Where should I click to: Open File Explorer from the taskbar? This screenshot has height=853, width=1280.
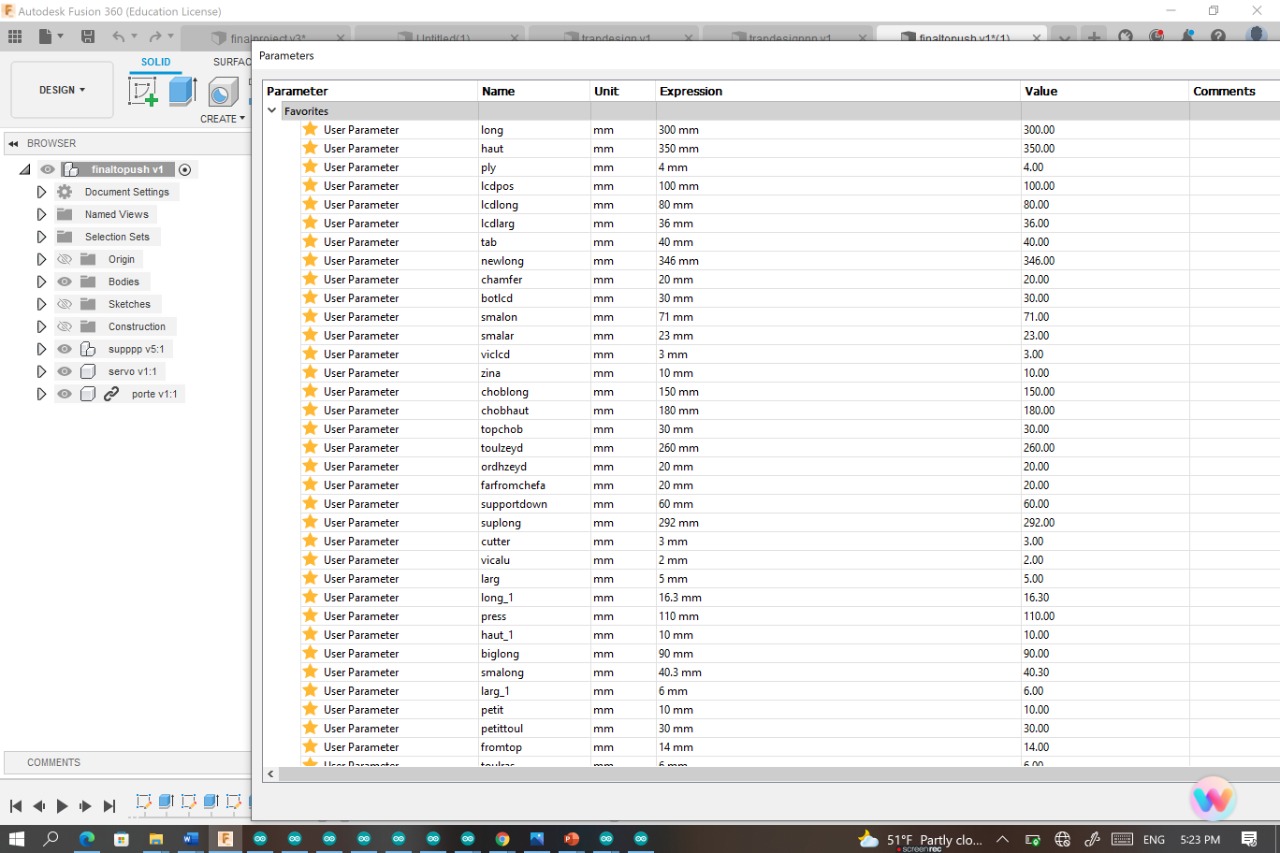(156, 839)
